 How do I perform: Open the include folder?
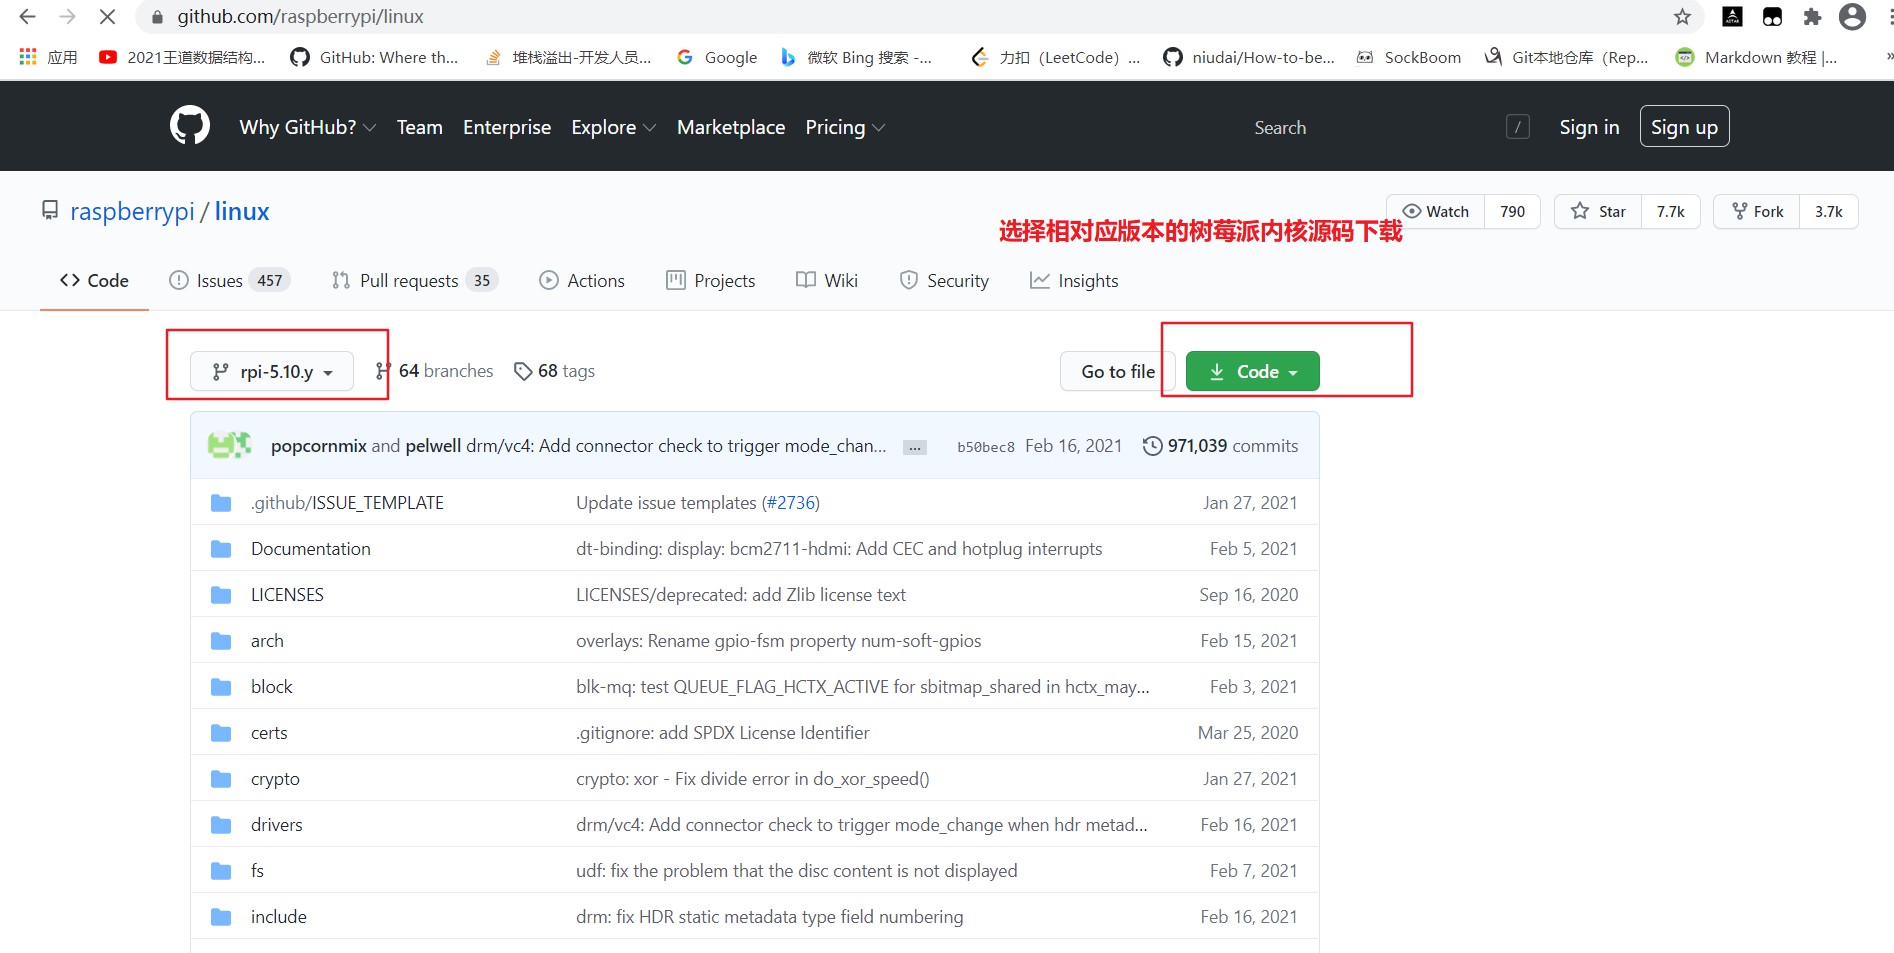[279, 917]
